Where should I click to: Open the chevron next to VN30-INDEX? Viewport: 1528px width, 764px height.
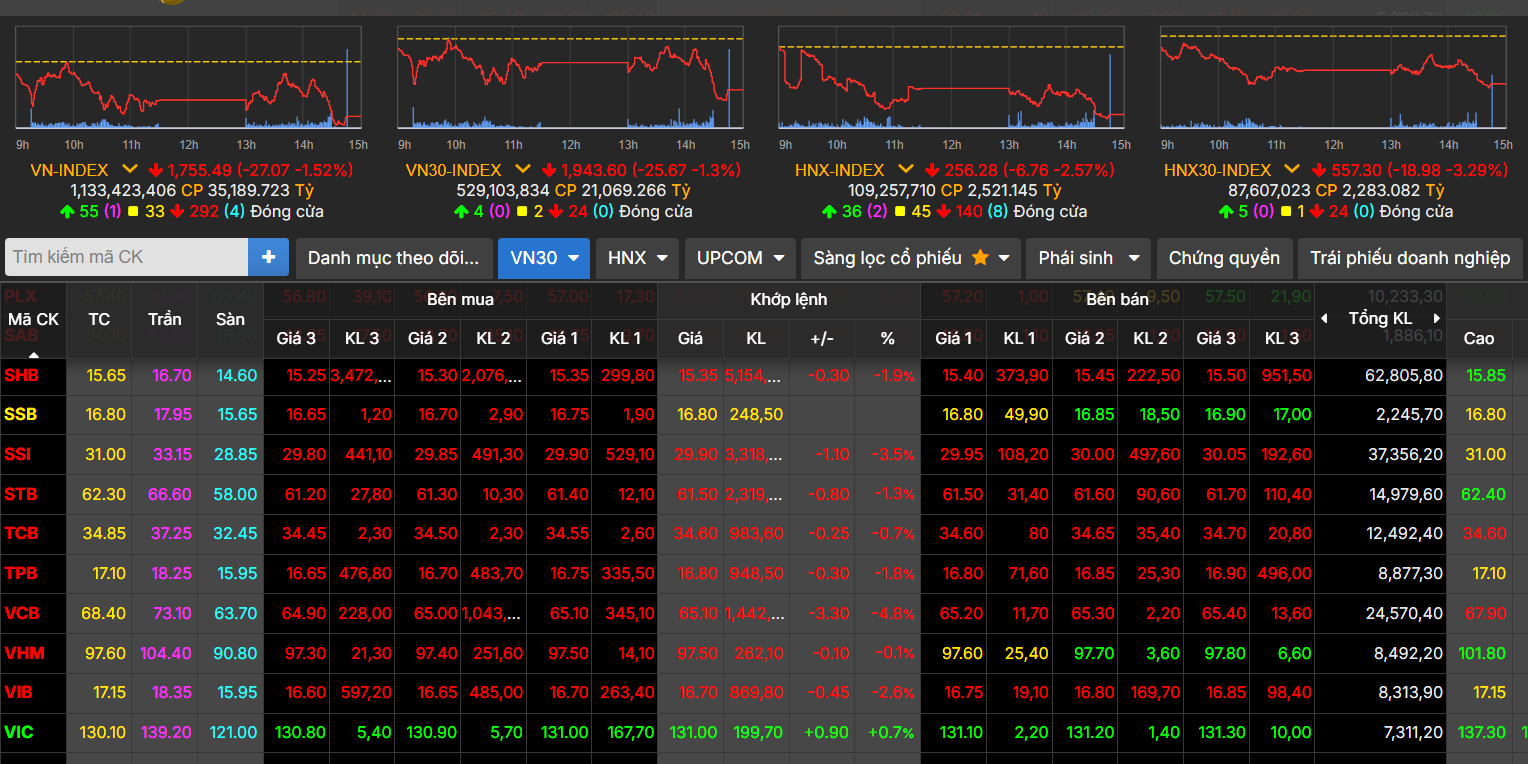tap(522, 170)
